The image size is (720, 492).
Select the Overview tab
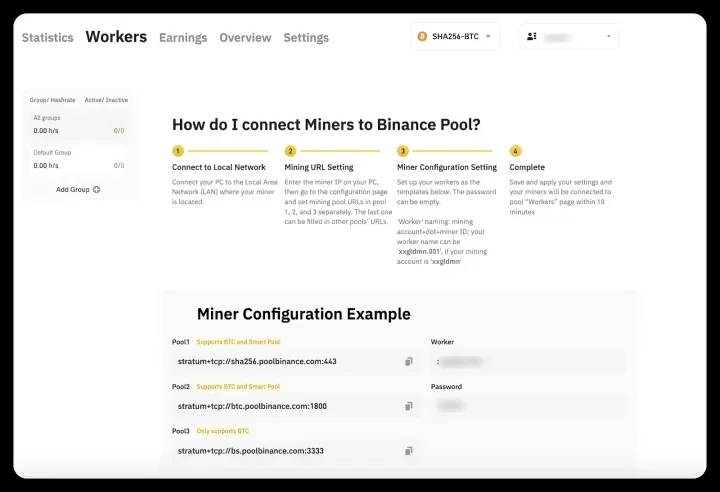click(245, 37)
